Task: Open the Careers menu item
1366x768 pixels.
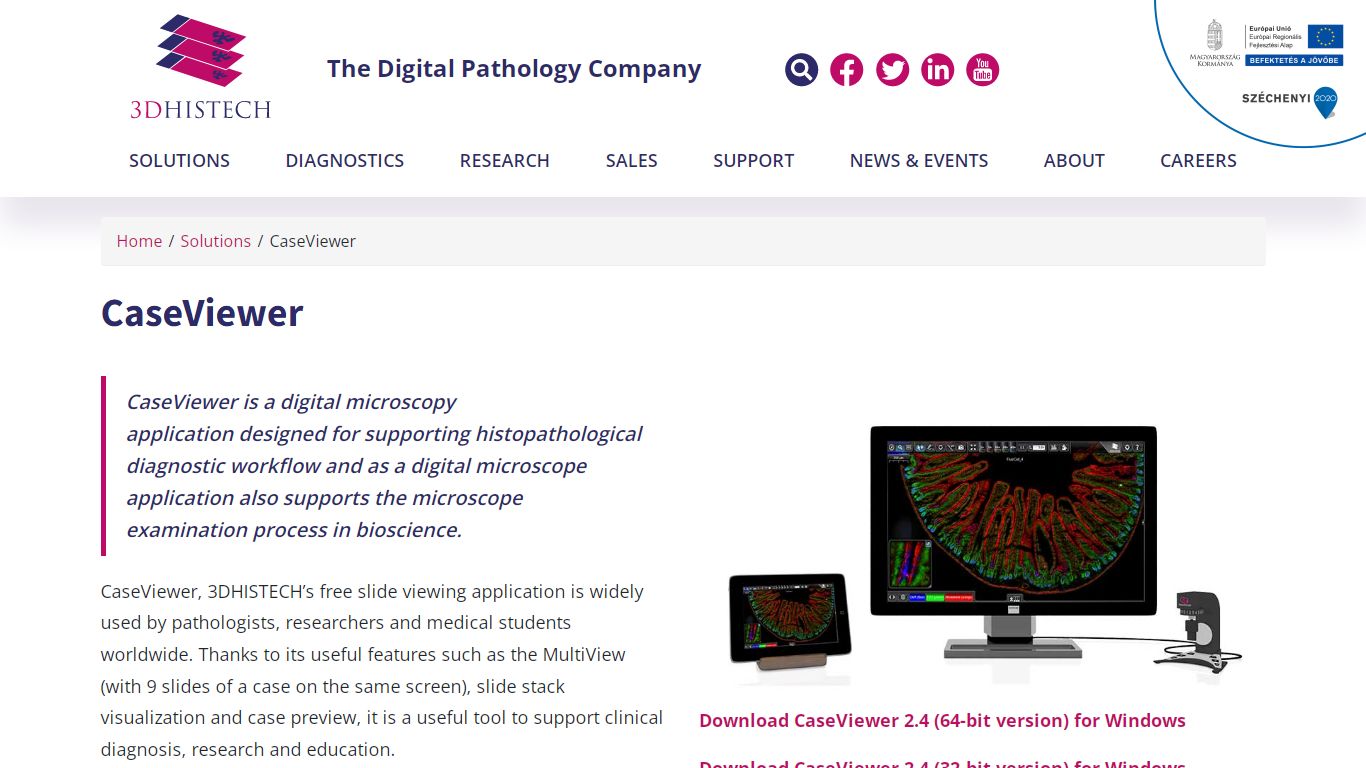Action: point(1198,160)
